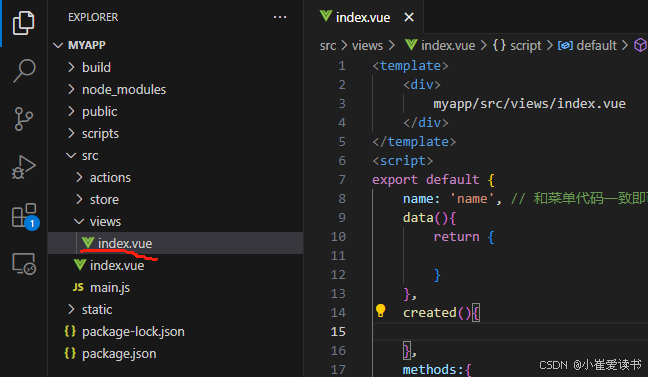The image size is (648, 377).
Task: Switch to the index.vue editor tab
Action: [x=363, y=17]
